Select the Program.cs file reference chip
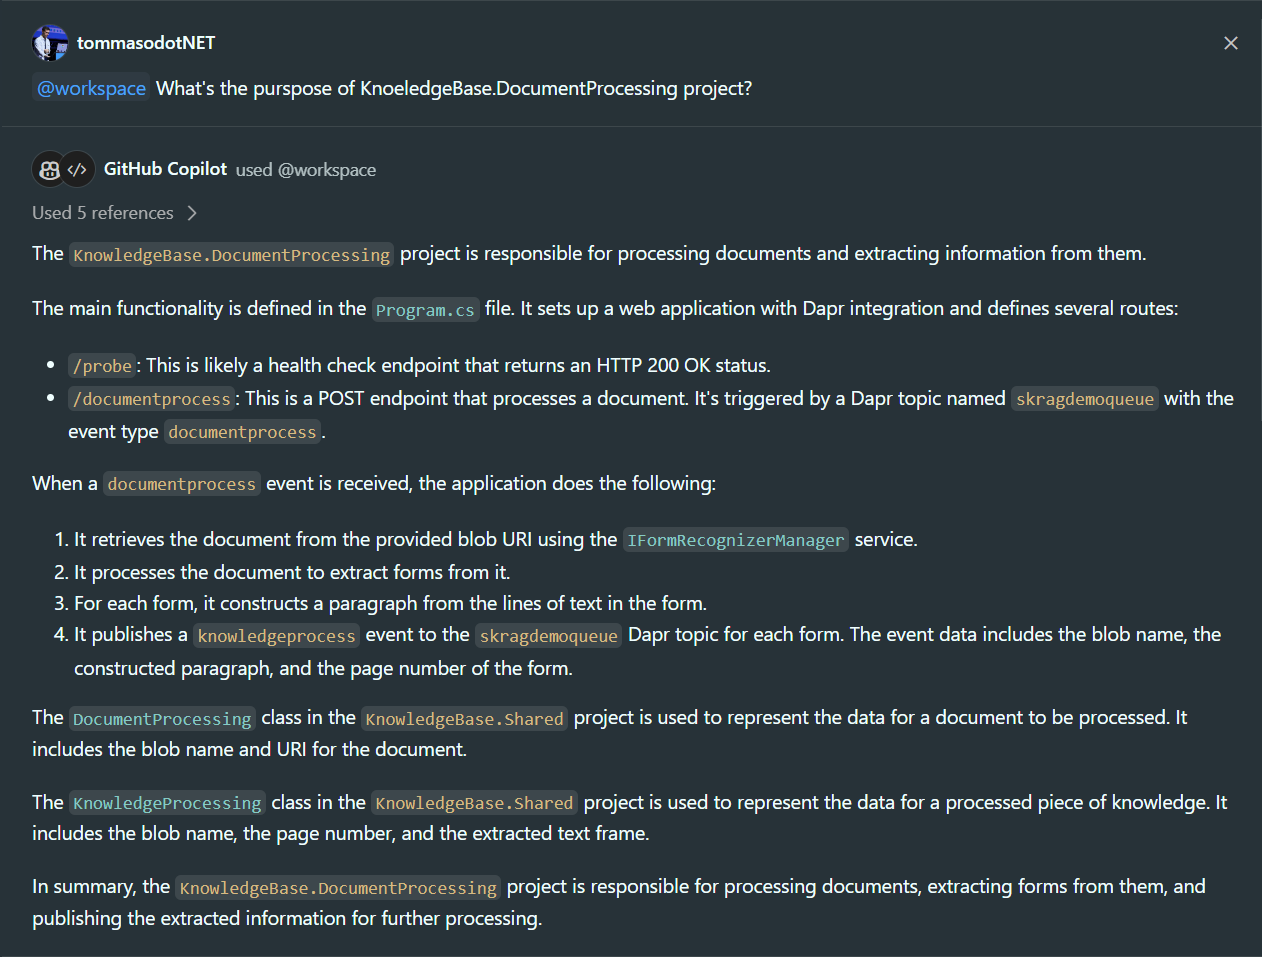This screenshot has height=957, width=1262. (x=426, y=309)
